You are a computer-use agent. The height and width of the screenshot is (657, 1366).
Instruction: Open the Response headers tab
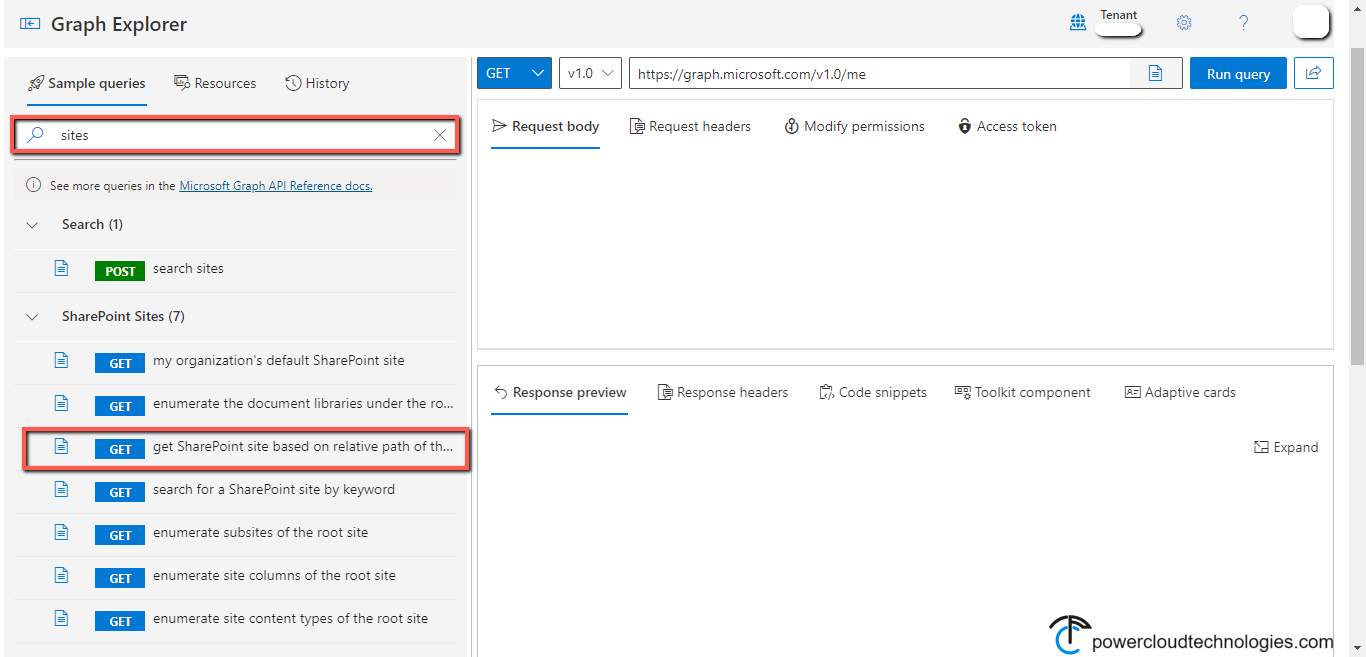point(723,392)
